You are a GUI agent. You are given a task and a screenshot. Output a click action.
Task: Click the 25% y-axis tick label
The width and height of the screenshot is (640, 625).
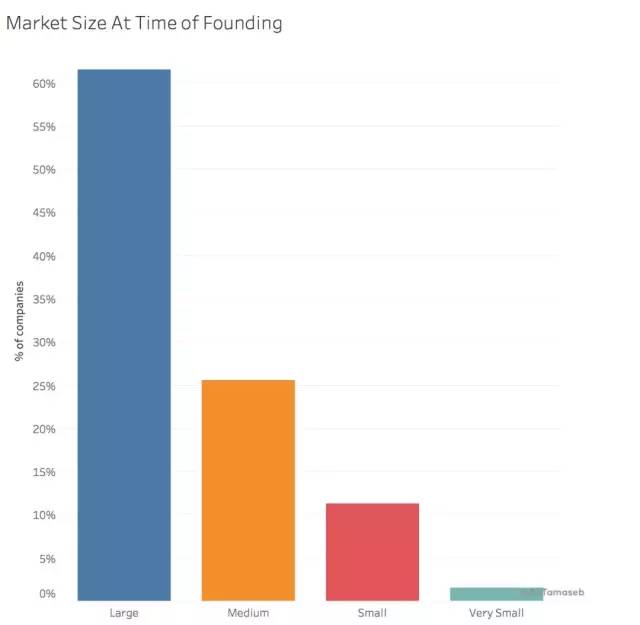point(43,386)
